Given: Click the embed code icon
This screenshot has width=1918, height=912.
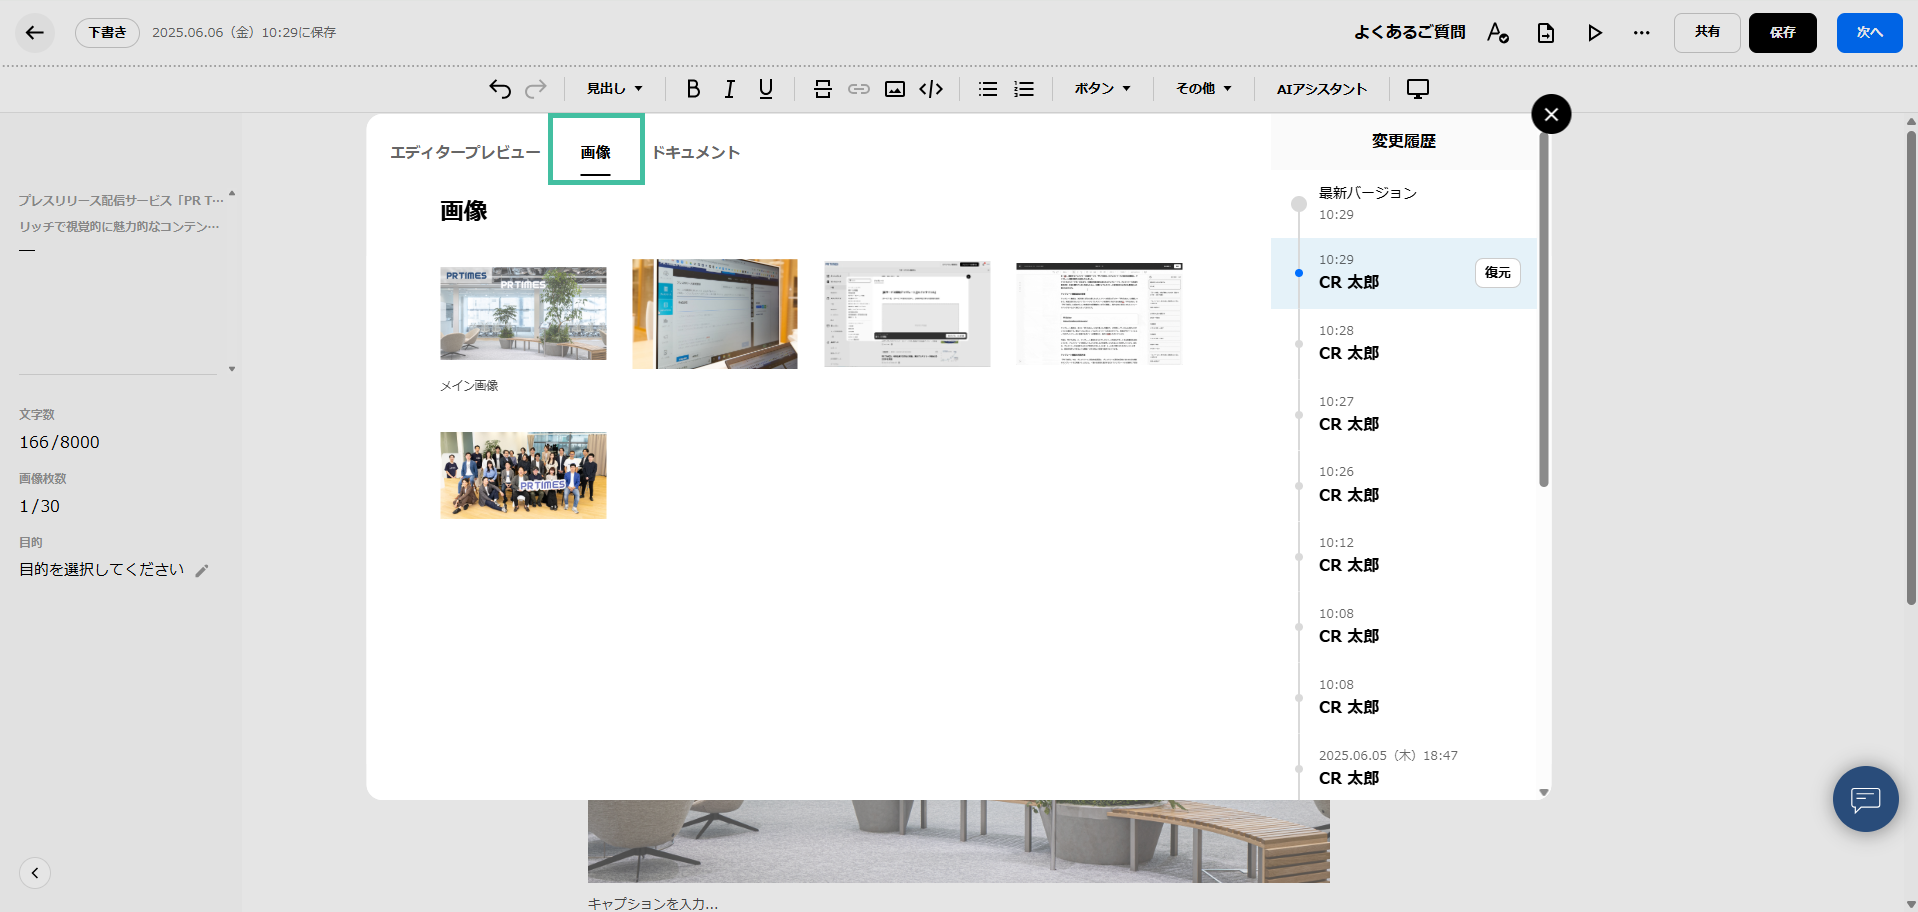Looking at the screenshot, I should coord(931,89).
